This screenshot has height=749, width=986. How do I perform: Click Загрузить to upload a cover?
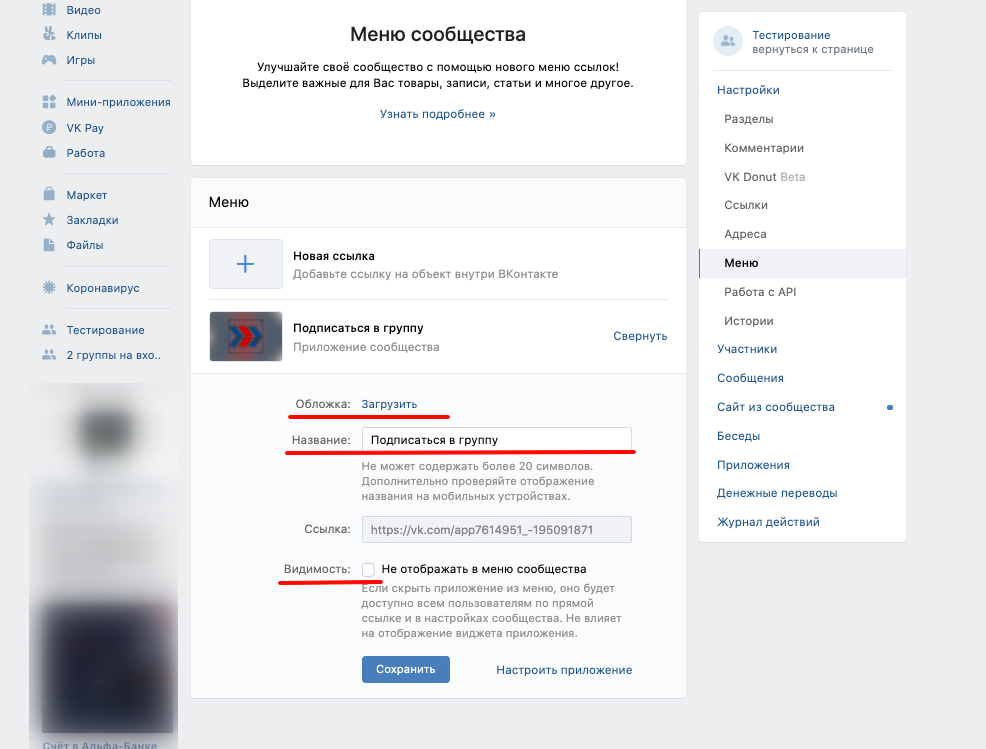(389, 404)
